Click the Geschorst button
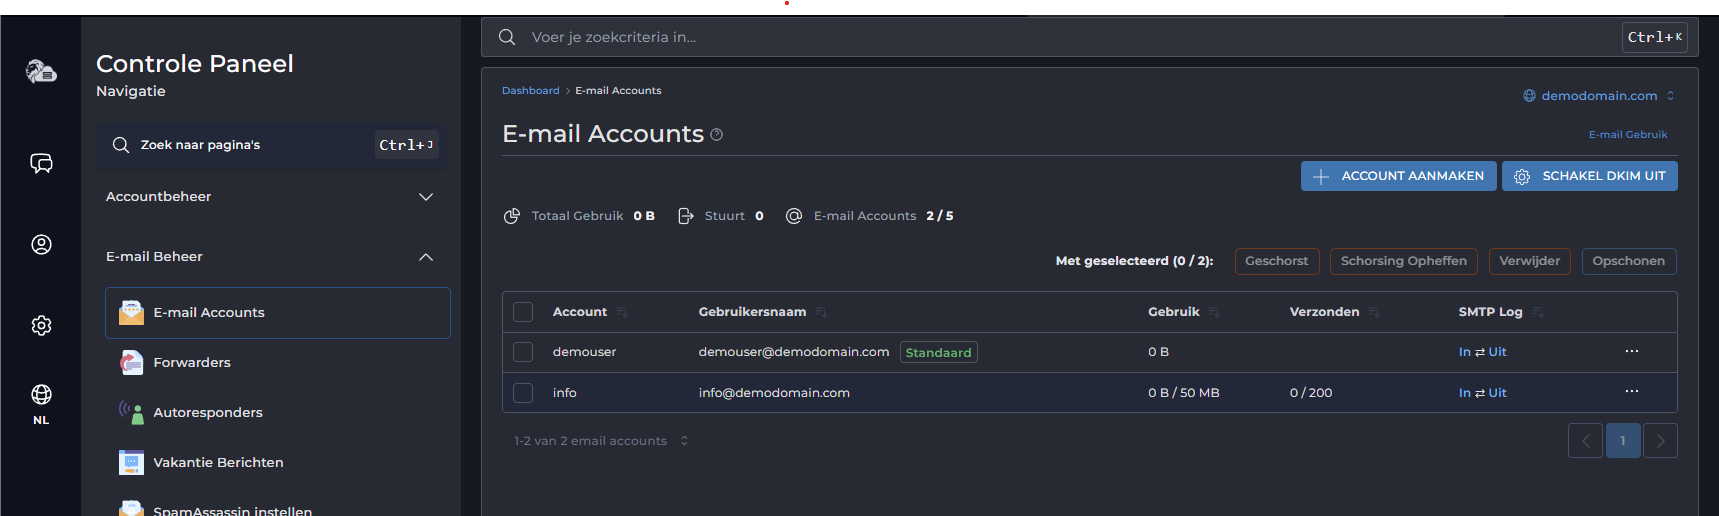The height and width of the screenshot is (516, 1719). 1277,261
